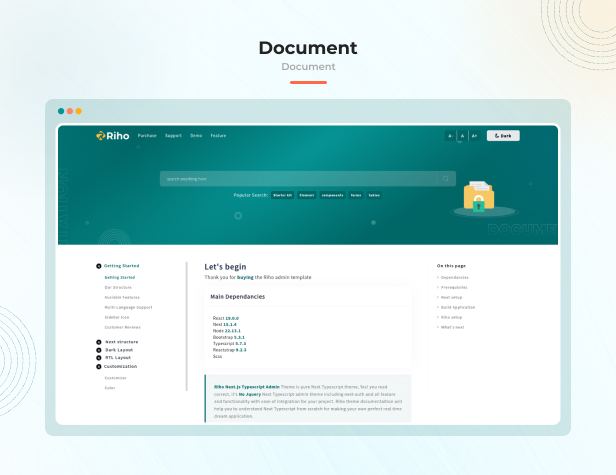Viewport: 616px width, 475px height.
Task: Click the 'Main Dependancies' card heading
Action: coord(238,297)
